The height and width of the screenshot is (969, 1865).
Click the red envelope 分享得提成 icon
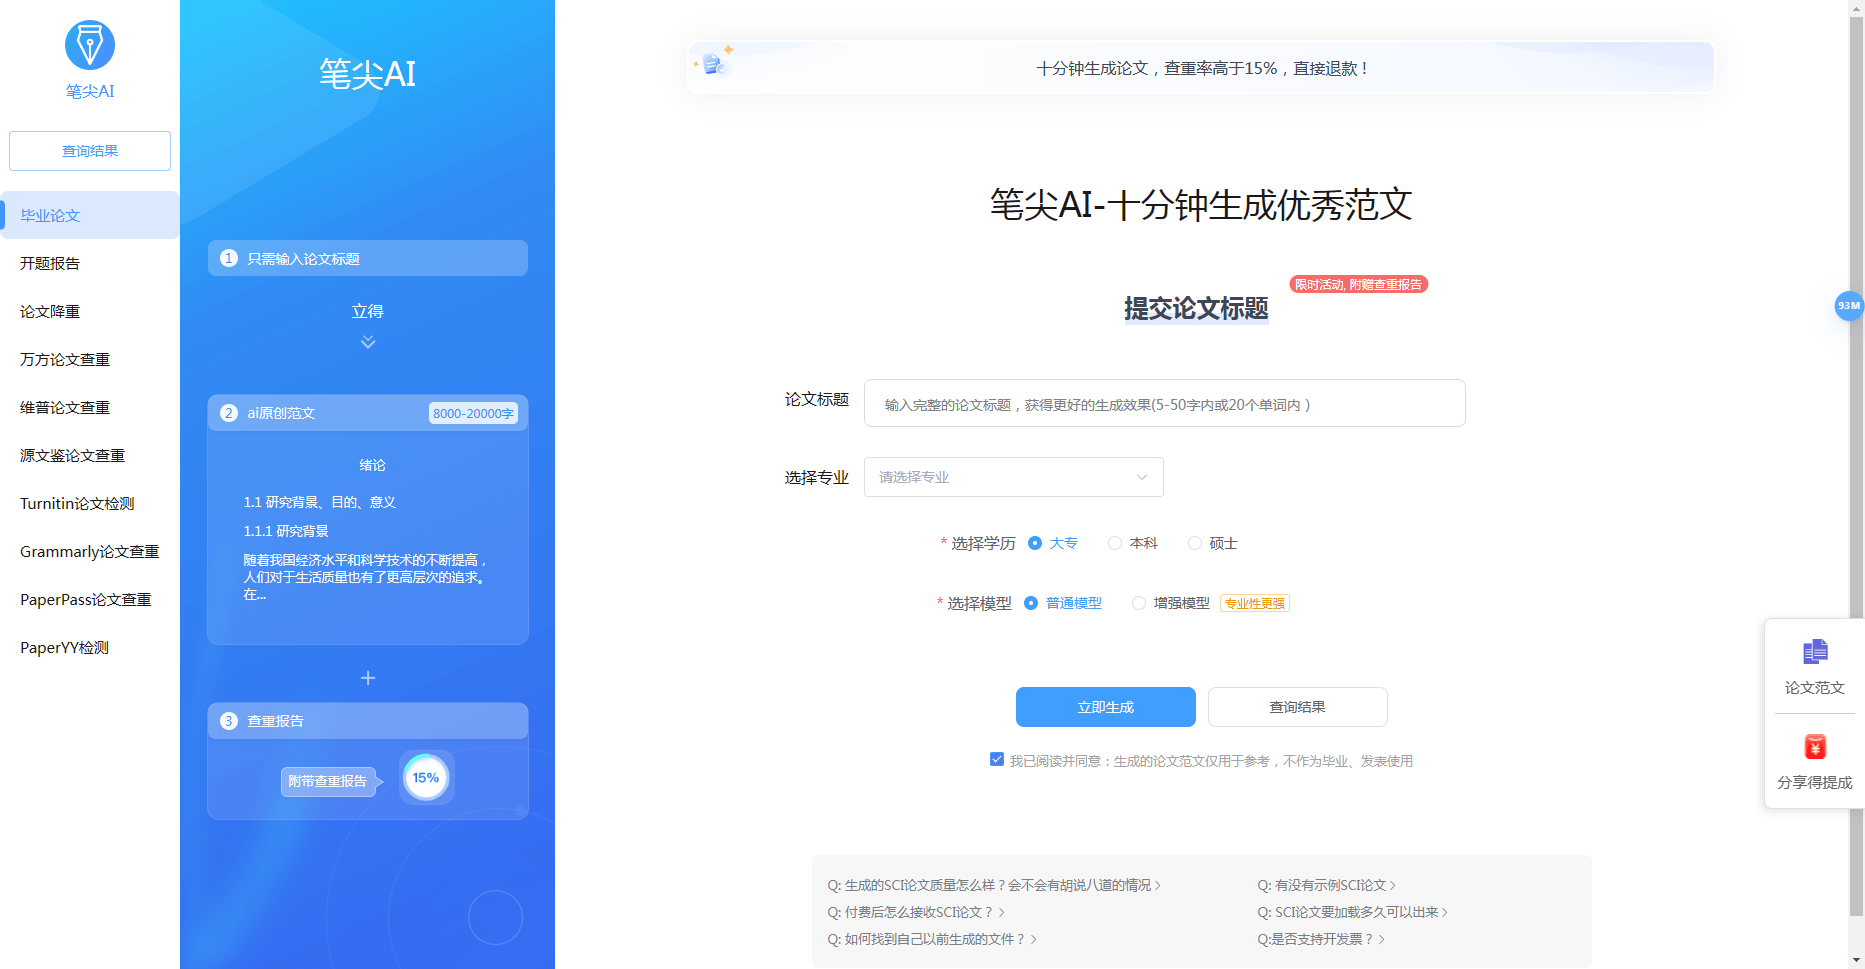click(x=1815, y=747)
